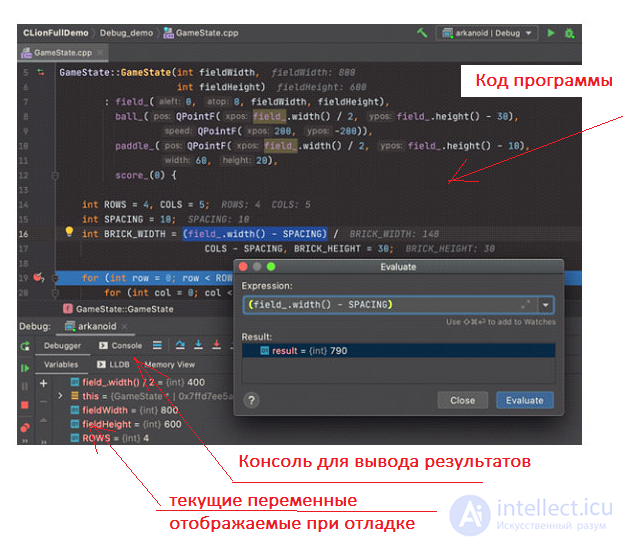The image size is (623, 543).
Task: Open View Breakpoints red circles icon
Action: click(x=25, y=427)
